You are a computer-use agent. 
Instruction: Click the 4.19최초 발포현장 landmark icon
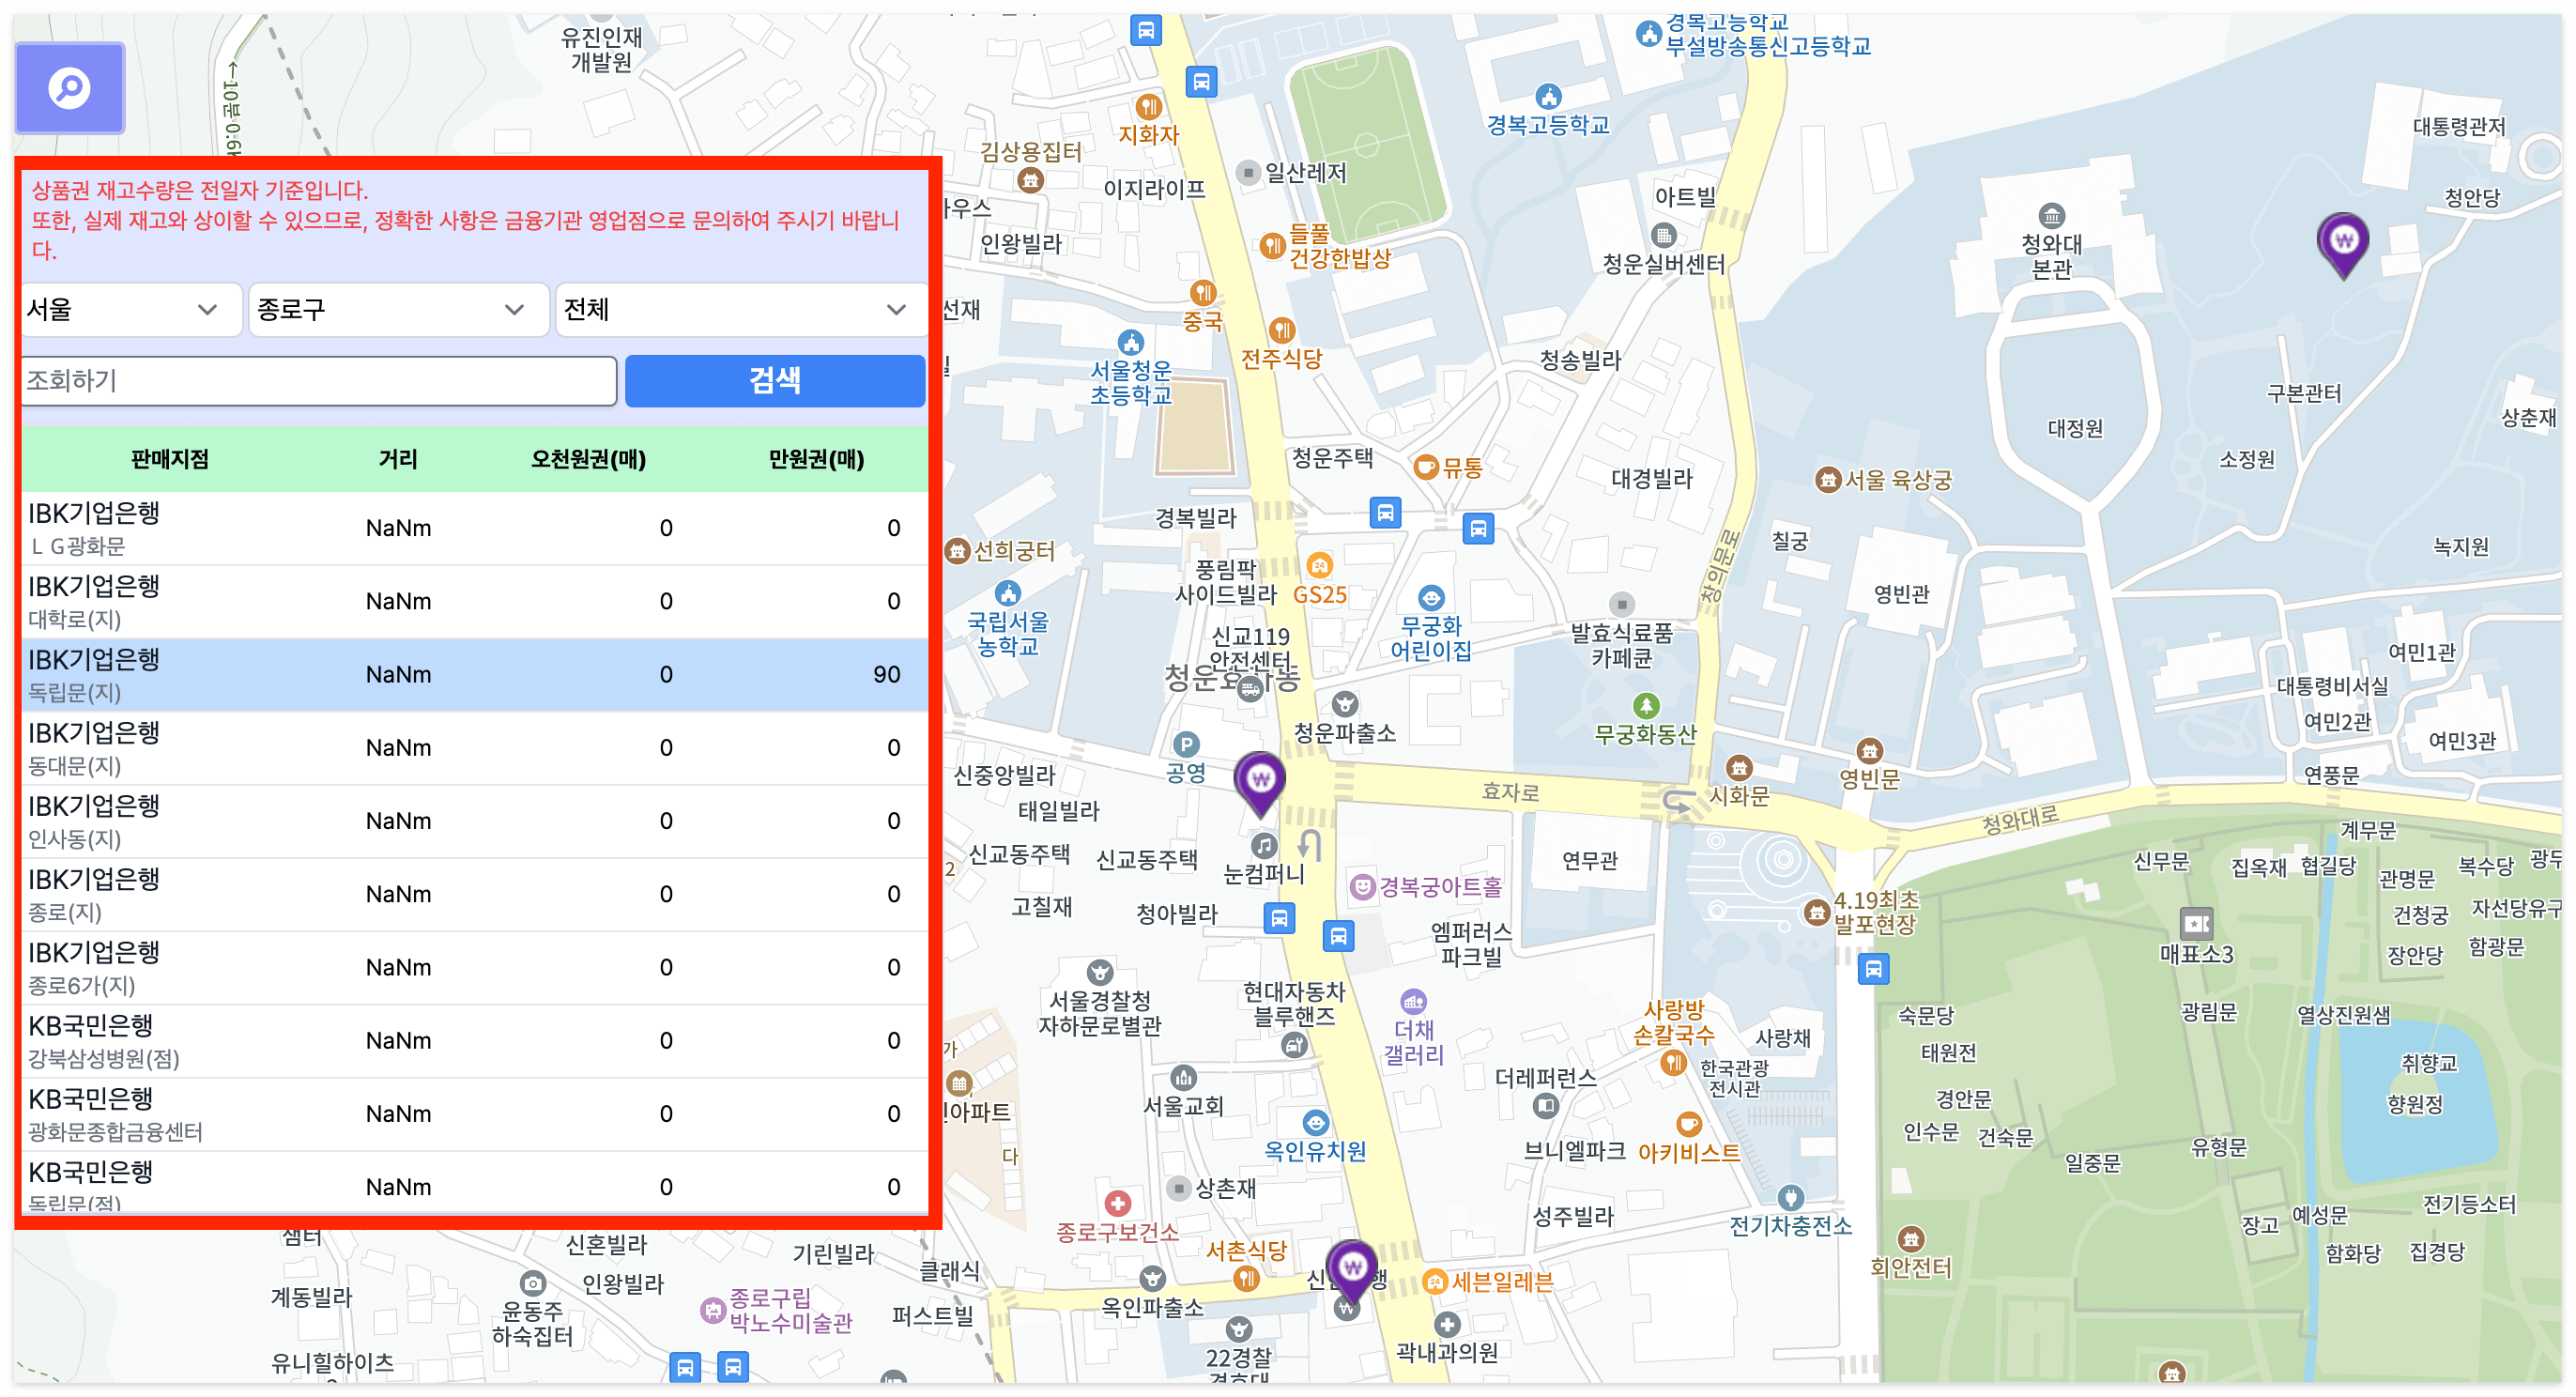click(1816, 912)
